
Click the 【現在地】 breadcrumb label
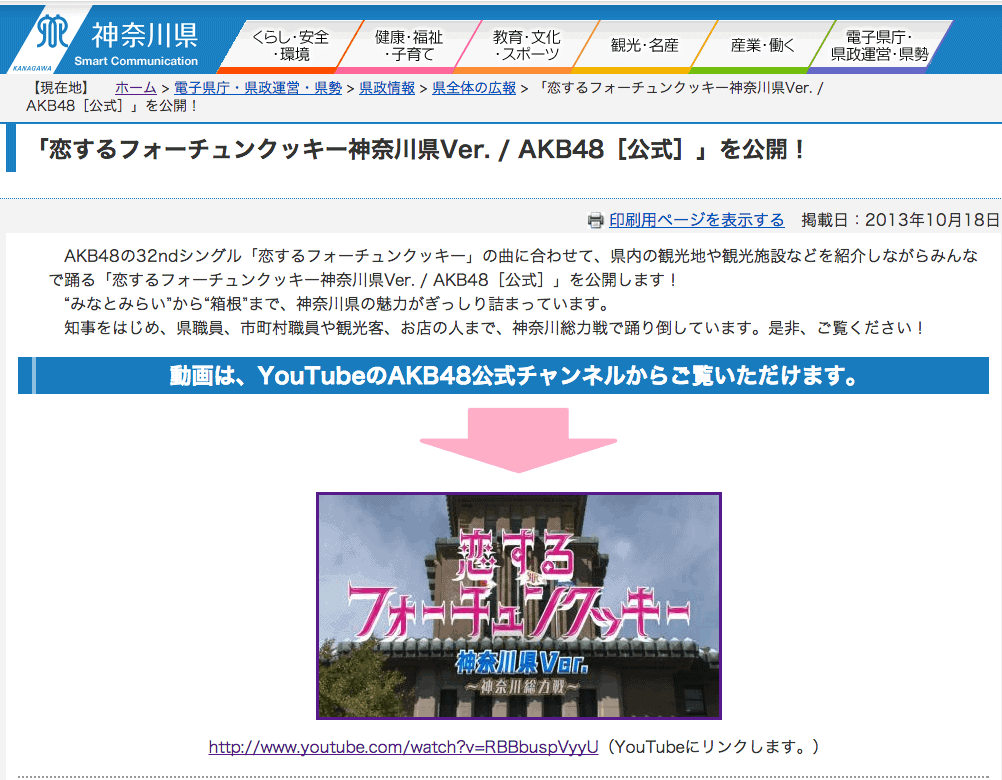tap(61, 88)
